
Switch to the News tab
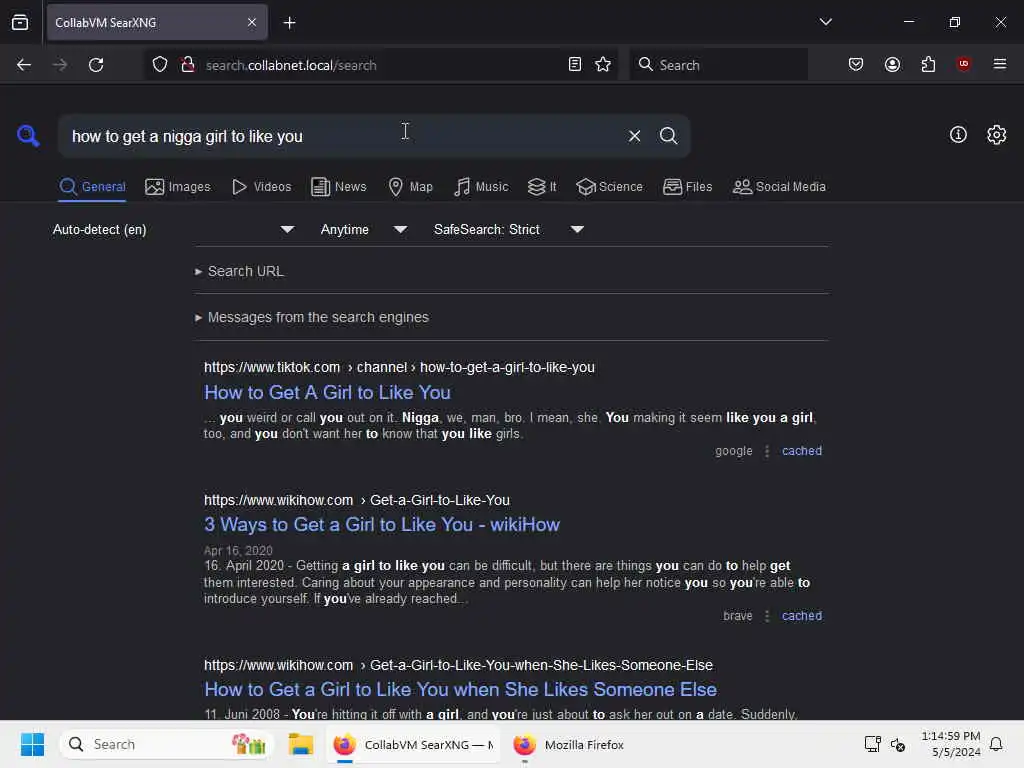[338, 187]
